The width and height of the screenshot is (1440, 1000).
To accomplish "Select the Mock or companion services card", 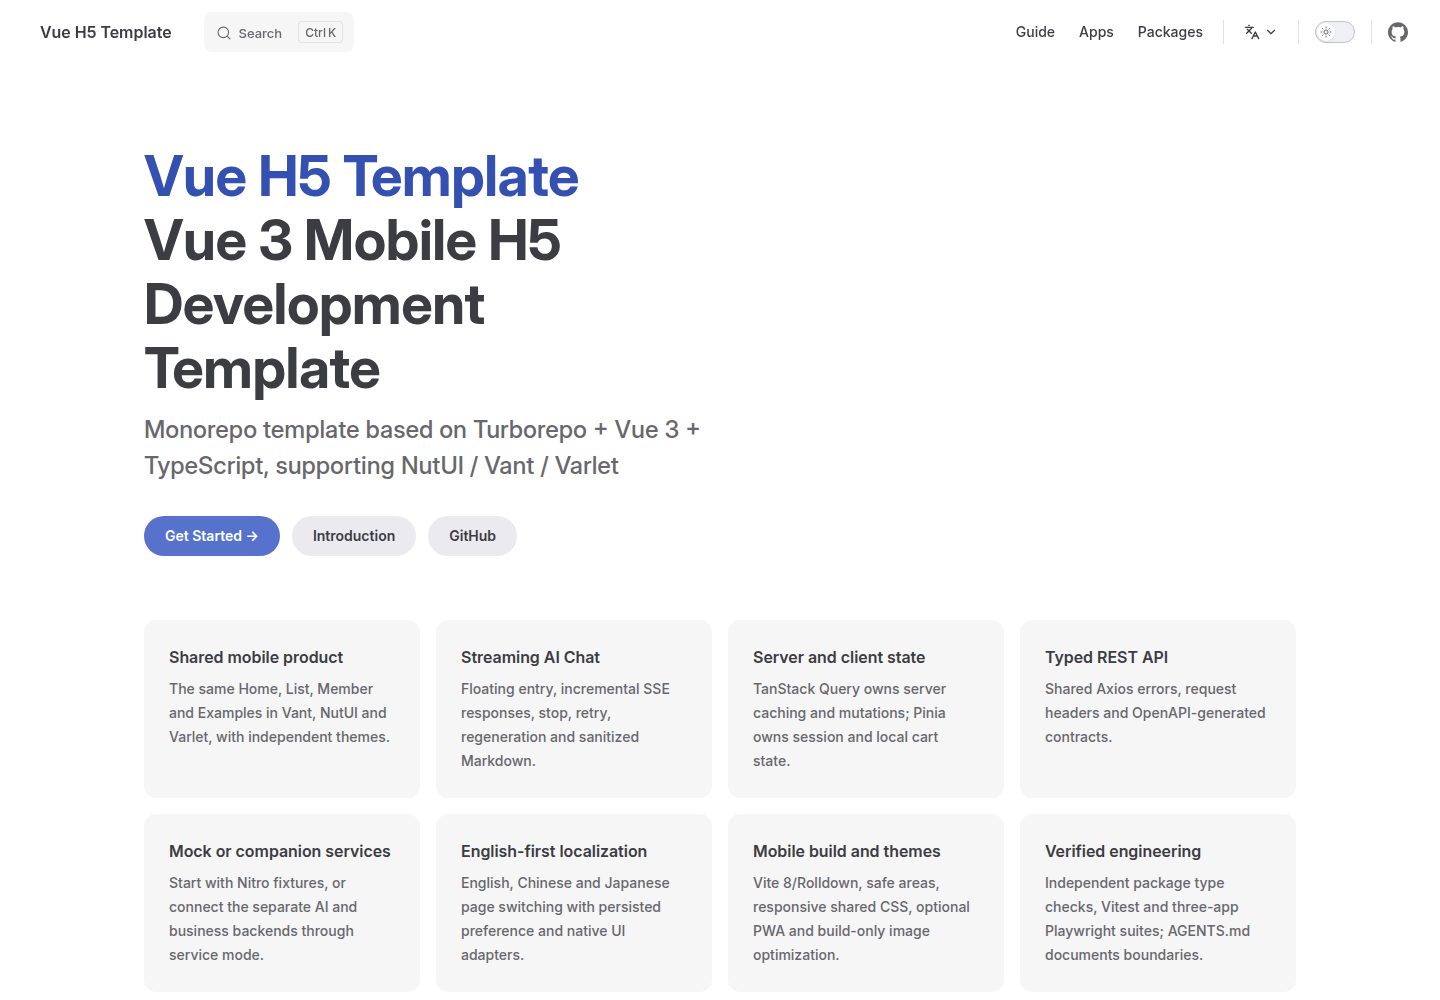I will point(282,903).
